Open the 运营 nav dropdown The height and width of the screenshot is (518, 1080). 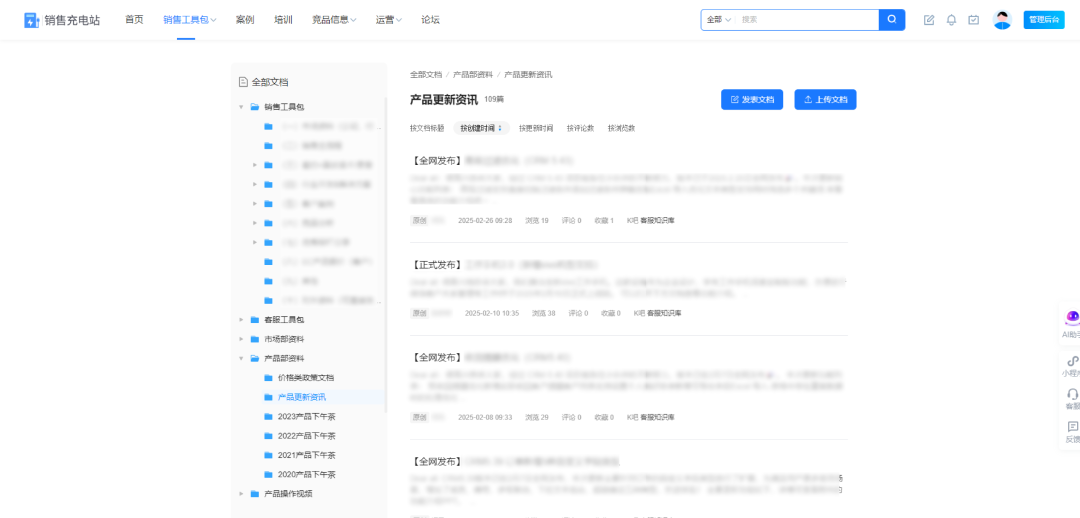(x=389, y=20)
